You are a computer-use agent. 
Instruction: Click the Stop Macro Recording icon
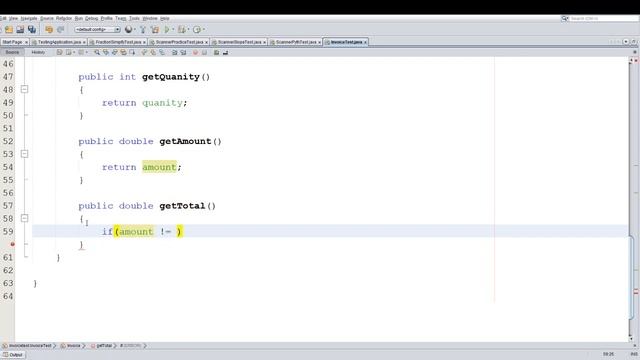tap(204, 52)
